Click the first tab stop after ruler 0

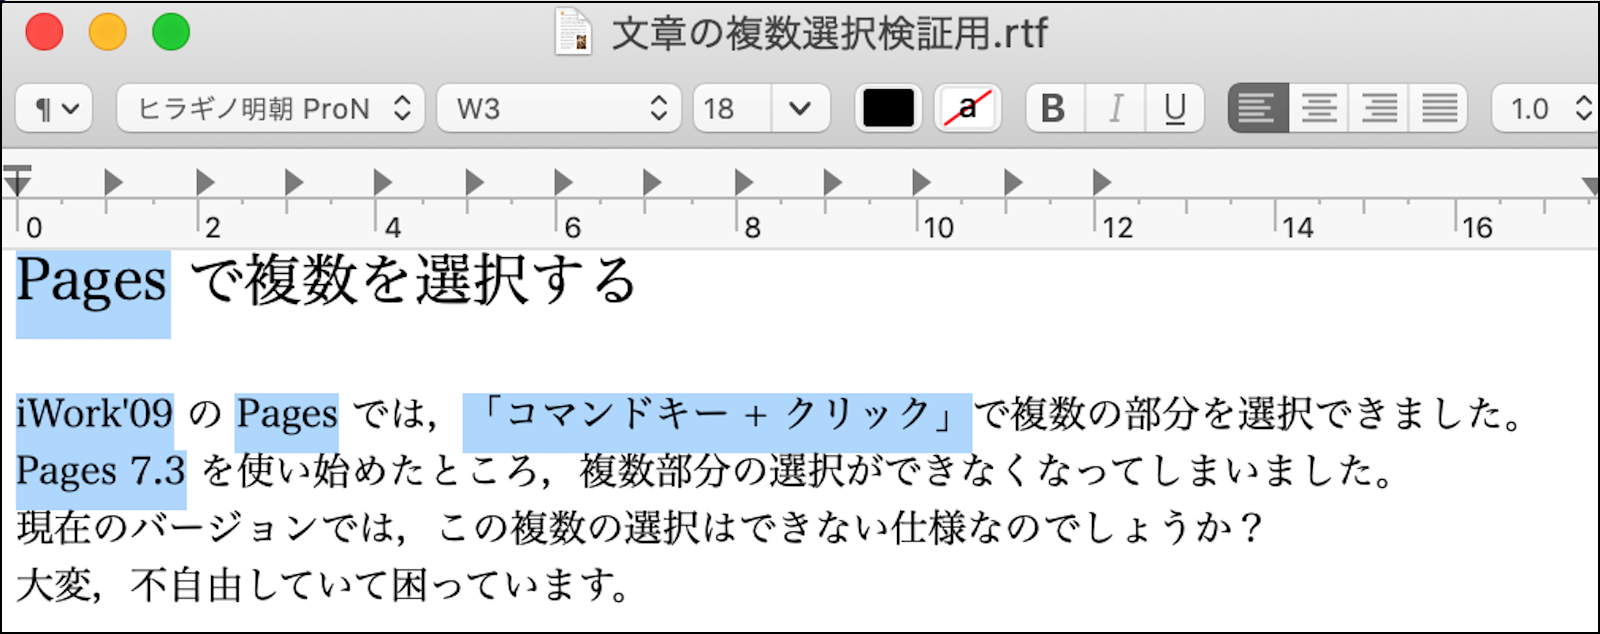click(113, 182)
